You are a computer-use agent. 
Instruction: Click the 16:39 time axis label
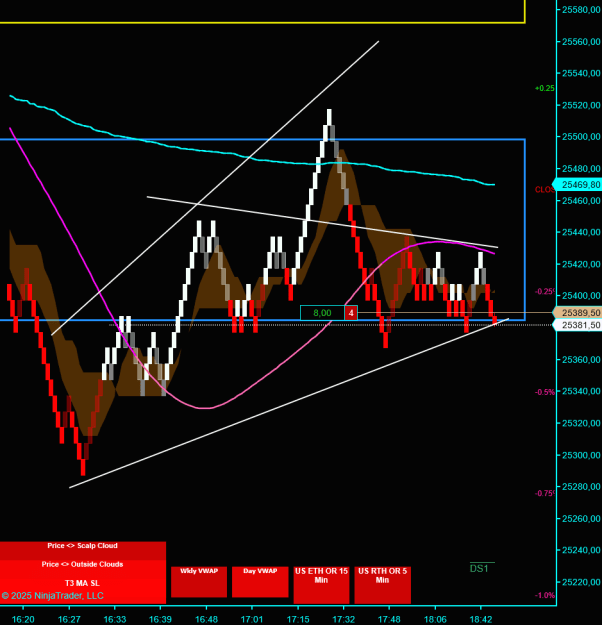[160, 619]
